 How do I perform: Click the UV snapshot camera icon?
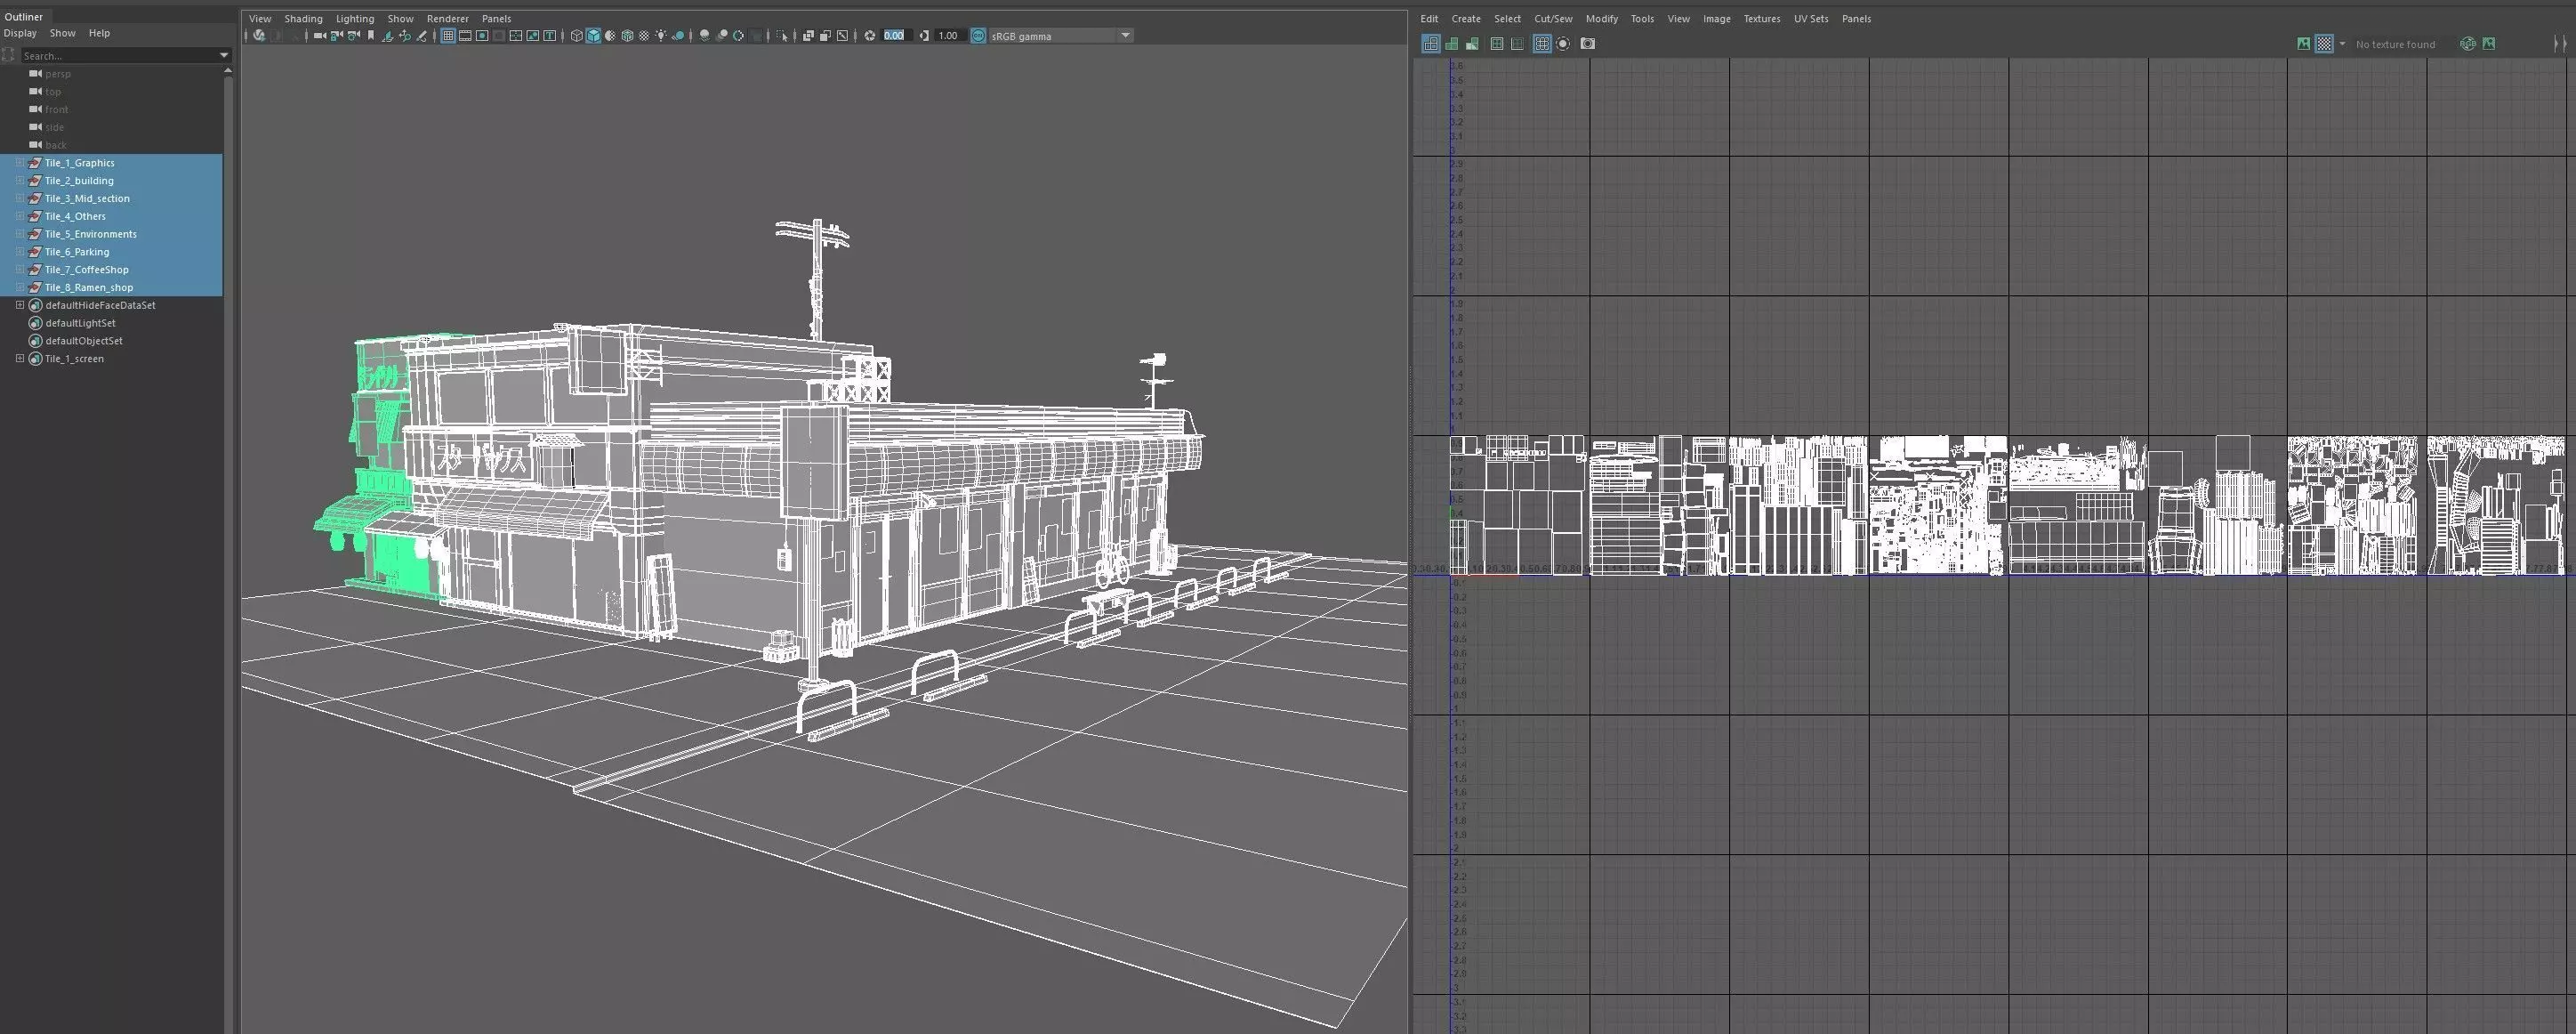point(1587,43)
